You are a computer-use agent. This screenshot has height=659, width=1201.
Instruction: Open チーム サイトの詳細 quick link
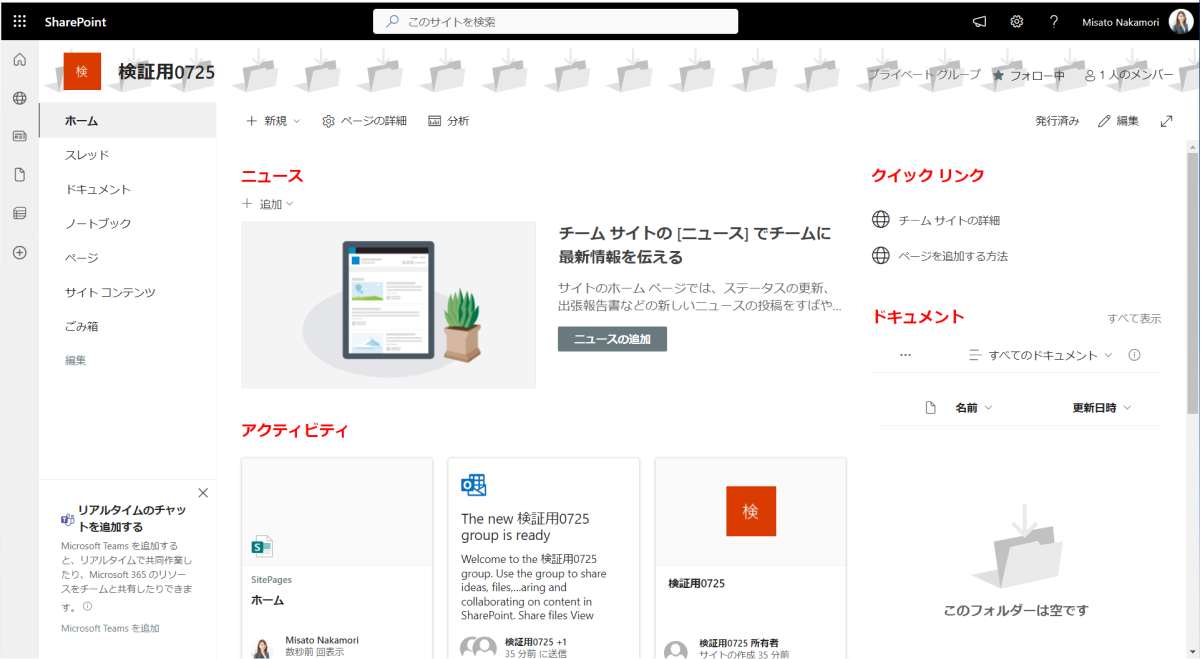[x=949, y=220]
